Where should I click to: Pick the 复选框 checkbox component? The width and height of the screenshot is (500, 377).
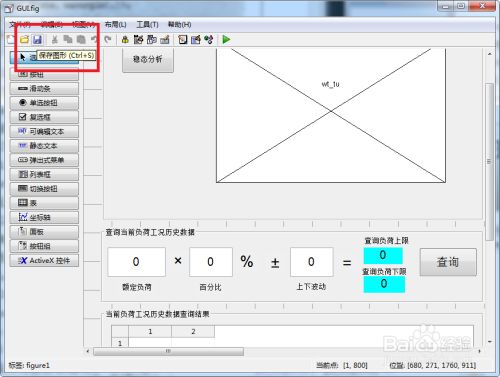44,117
